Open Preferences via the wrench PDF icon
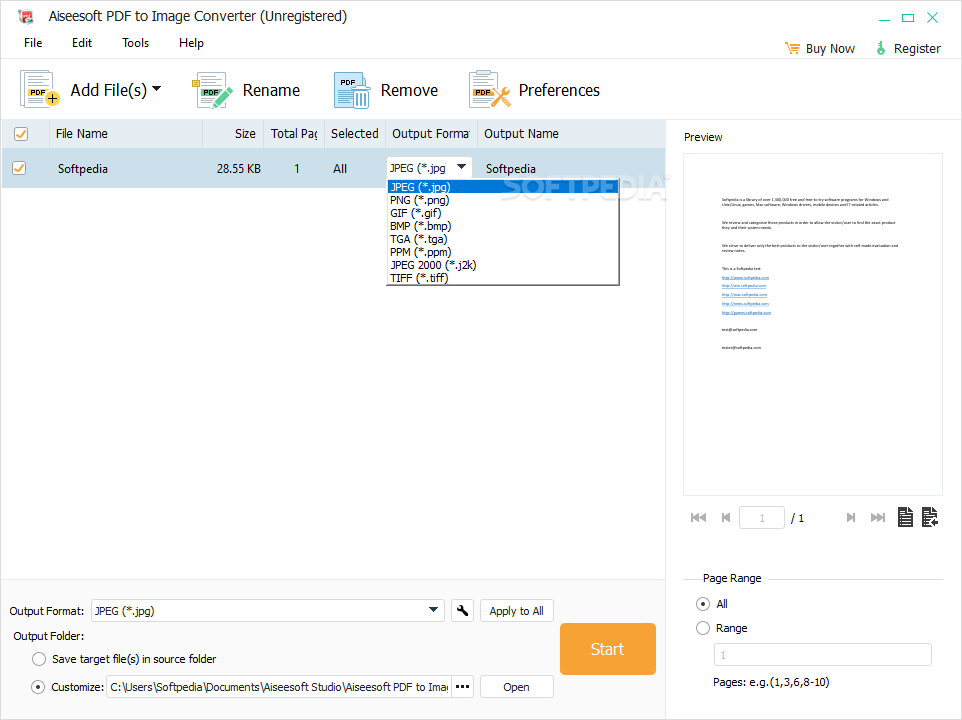This screenshot has height=720, width=962. (x=490, y=90)
